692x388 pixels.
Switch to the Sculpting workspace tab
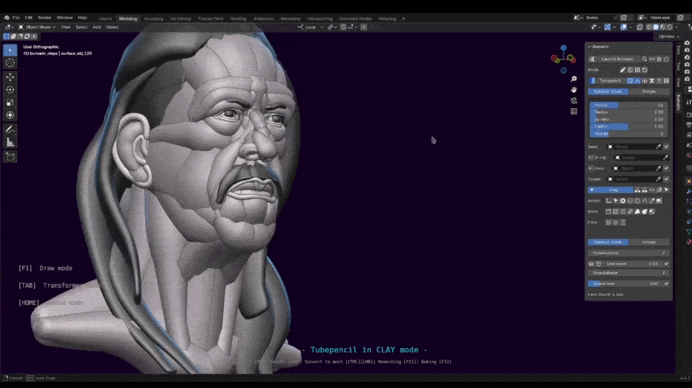click(154, 19)
